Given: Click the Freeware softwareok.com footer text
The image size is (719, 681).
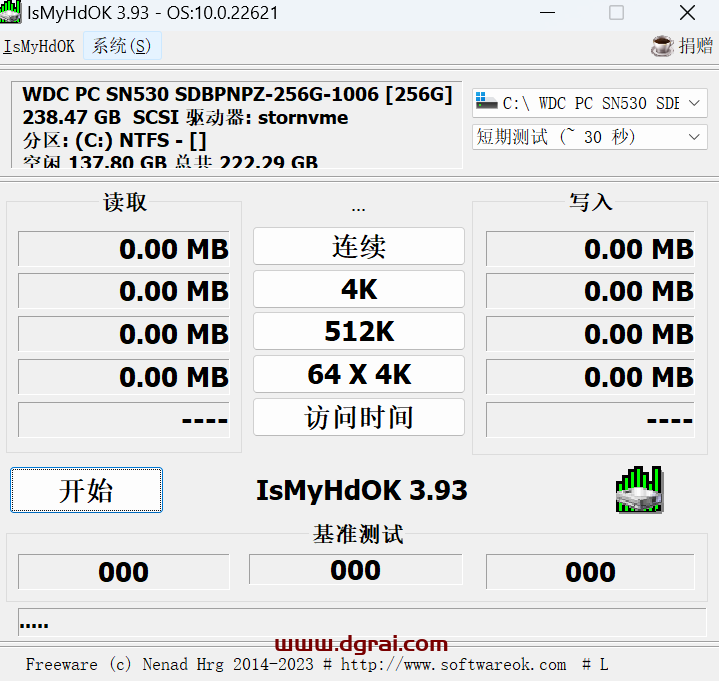Looking at the screenshot, I should click(x=316, y=664).
